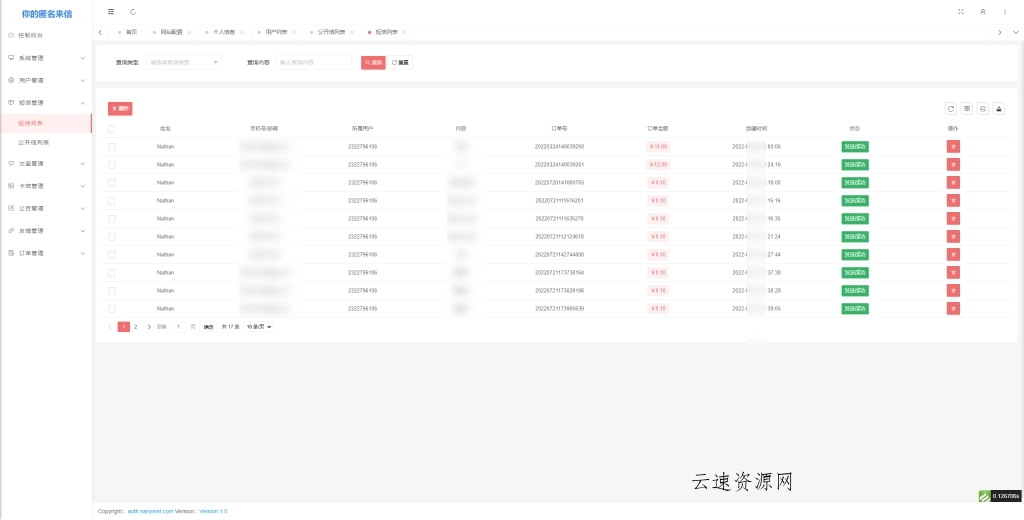The height and width of the screenshot is (520, 1024).
Task: Select the checkbox for order 20220721111516201
Action: point(112,201)
